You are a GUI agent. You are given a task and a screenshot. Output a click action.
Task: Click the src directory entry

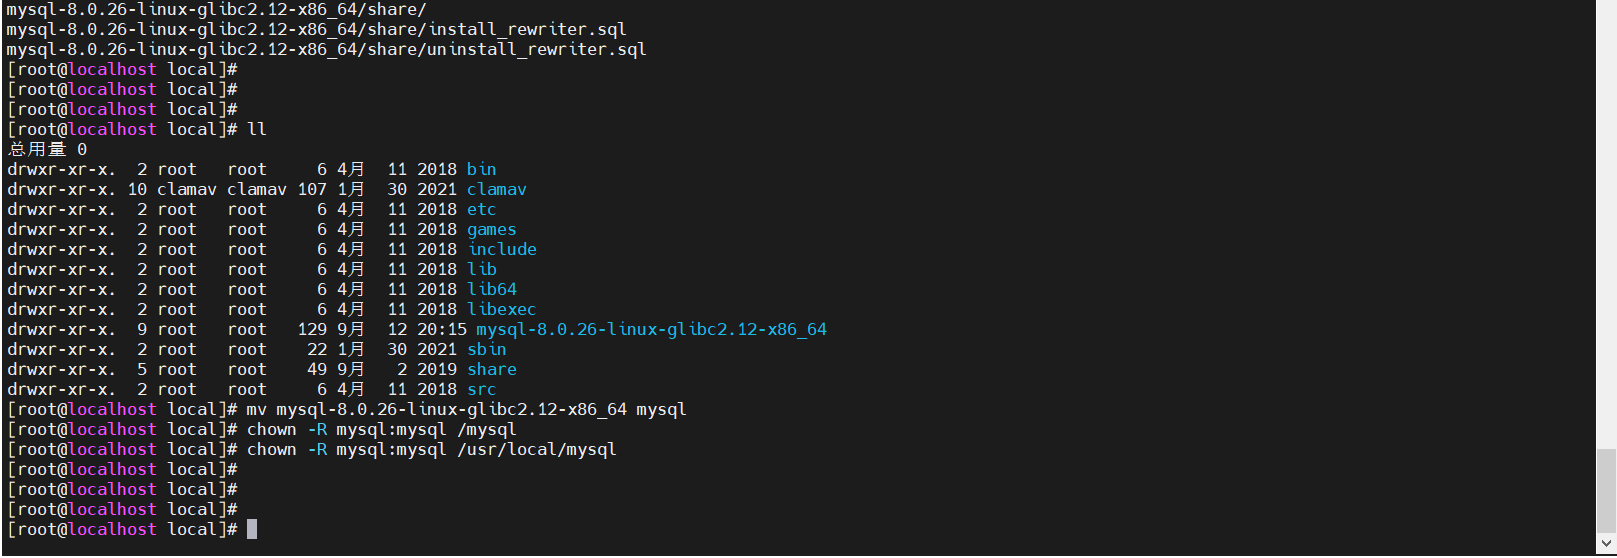pyautogui.click(x=481, y=389)
